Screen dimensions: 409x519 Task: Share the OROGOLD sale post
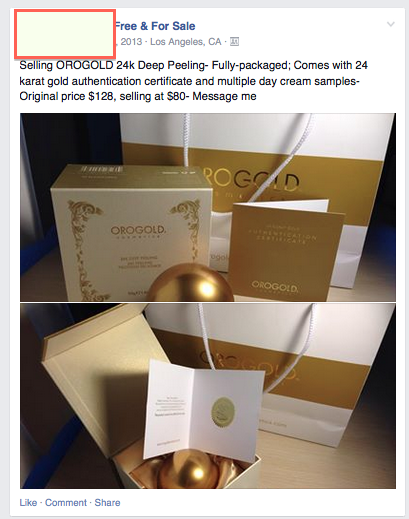107,502
